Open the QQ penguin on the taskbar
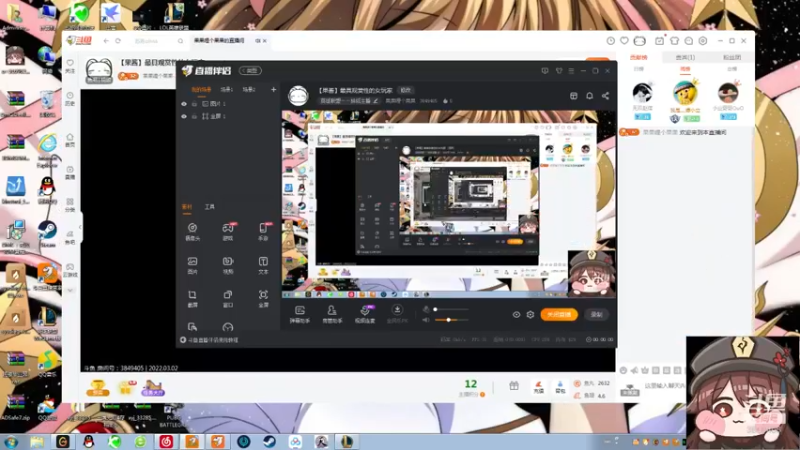 [89, 441]
